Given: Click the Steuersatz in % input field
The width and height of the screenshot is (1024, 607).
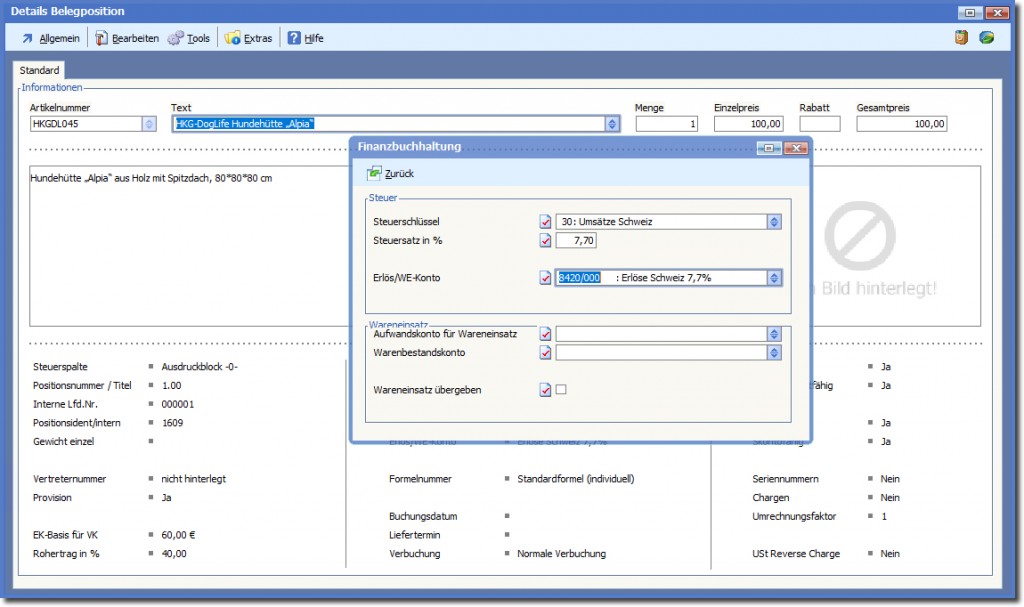Looking at the screenshot, I should [576, 241].
